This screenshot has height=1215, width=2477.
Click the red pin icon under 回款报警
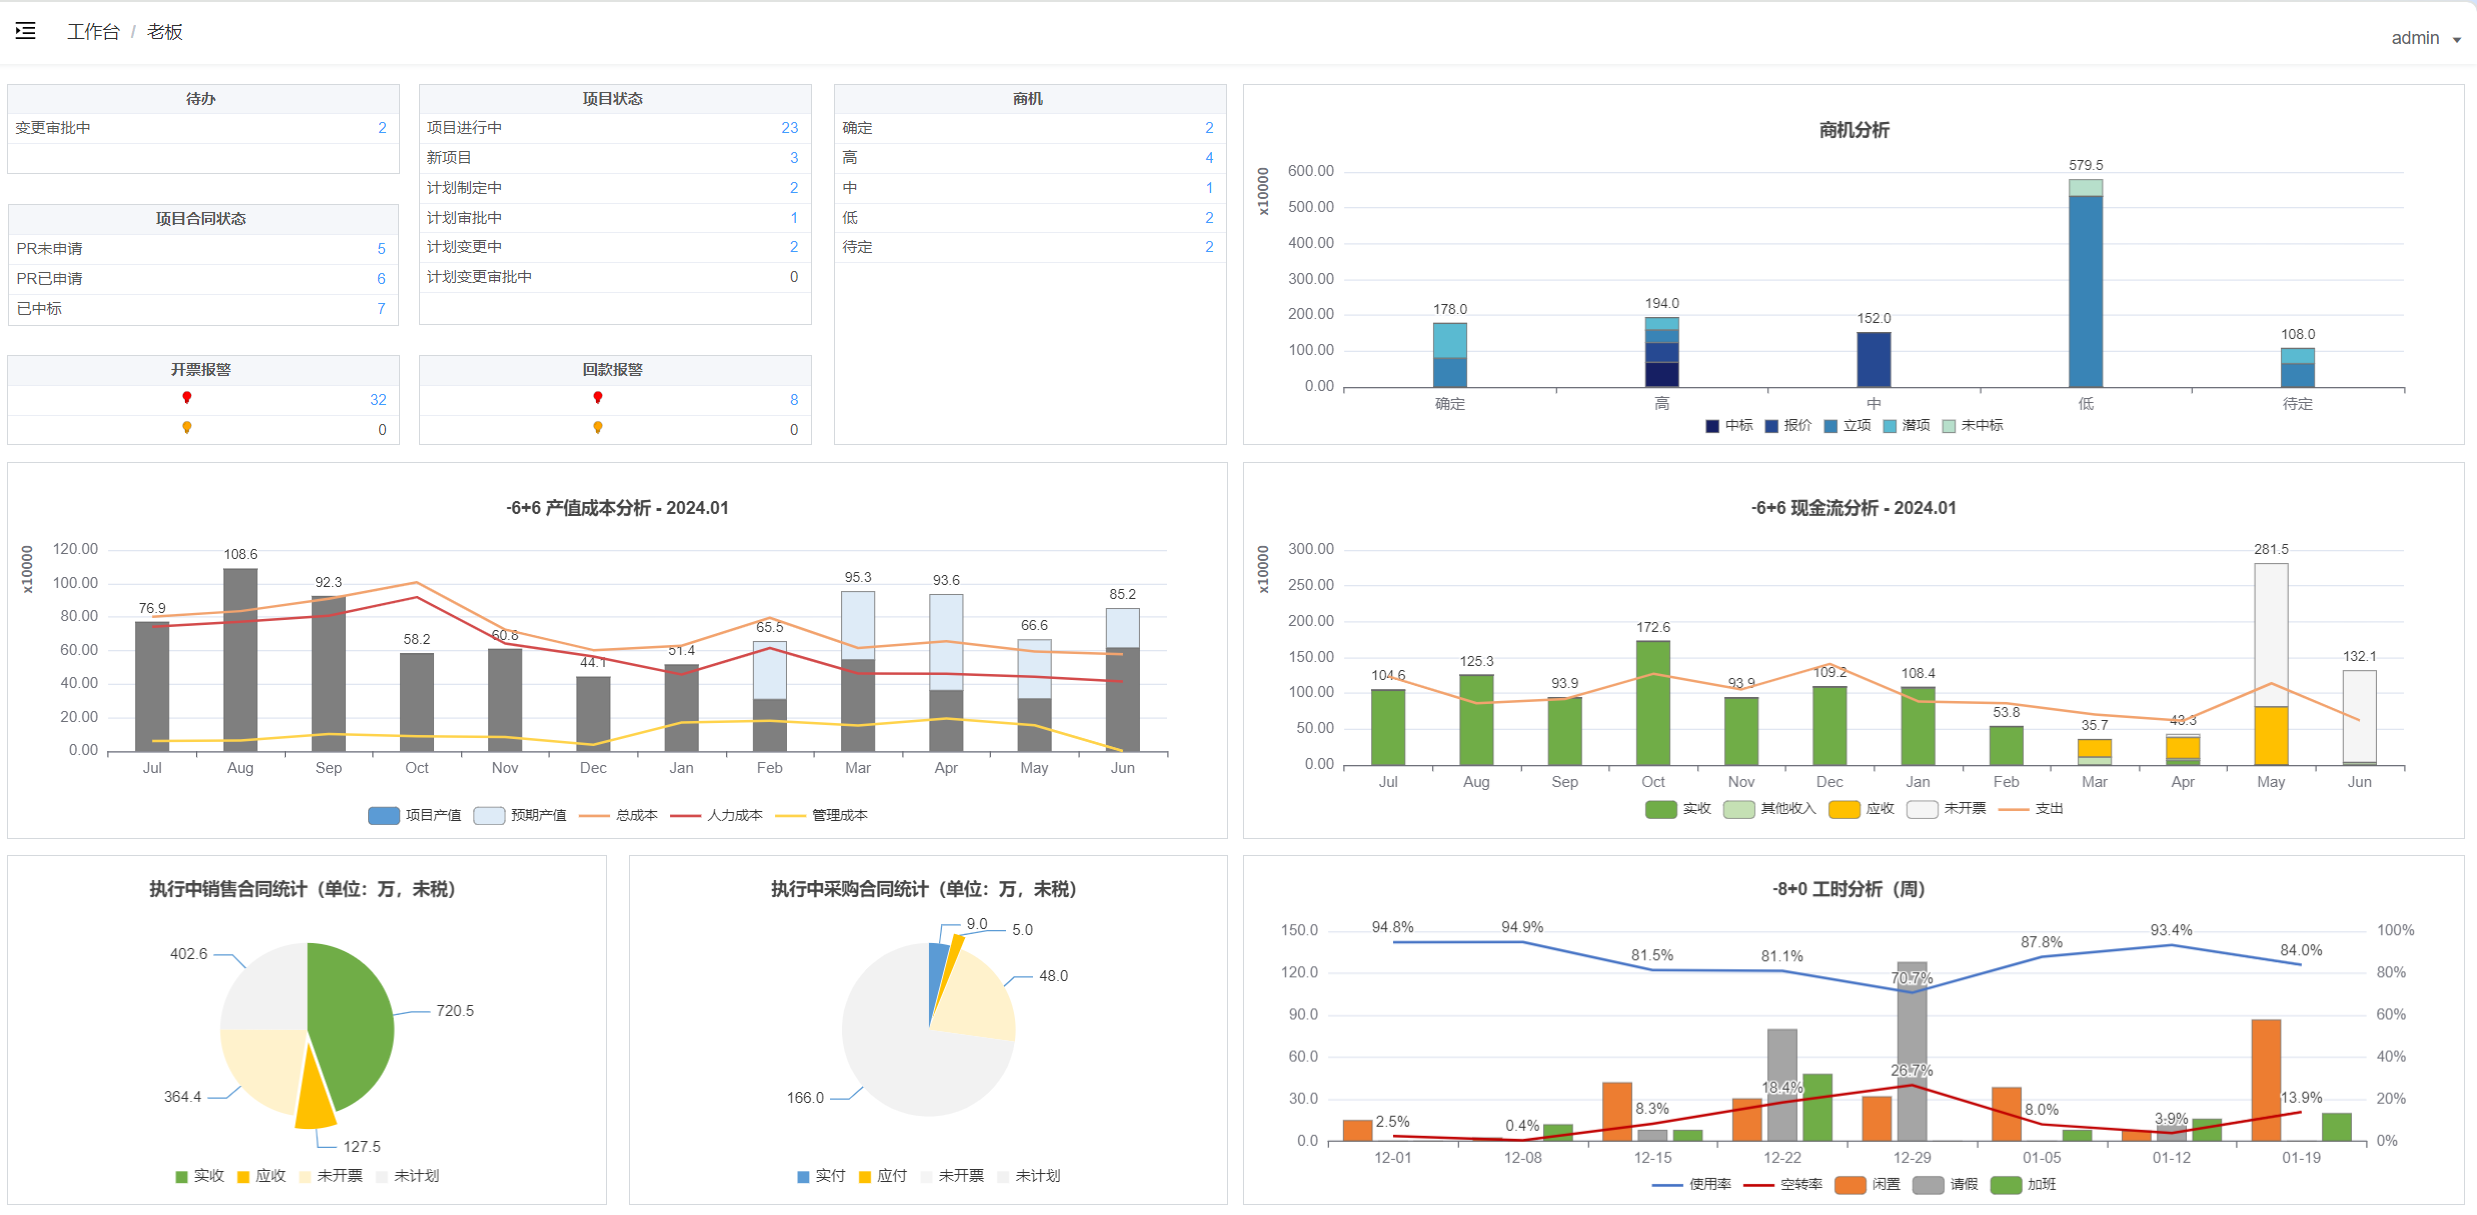click(598, 398)
